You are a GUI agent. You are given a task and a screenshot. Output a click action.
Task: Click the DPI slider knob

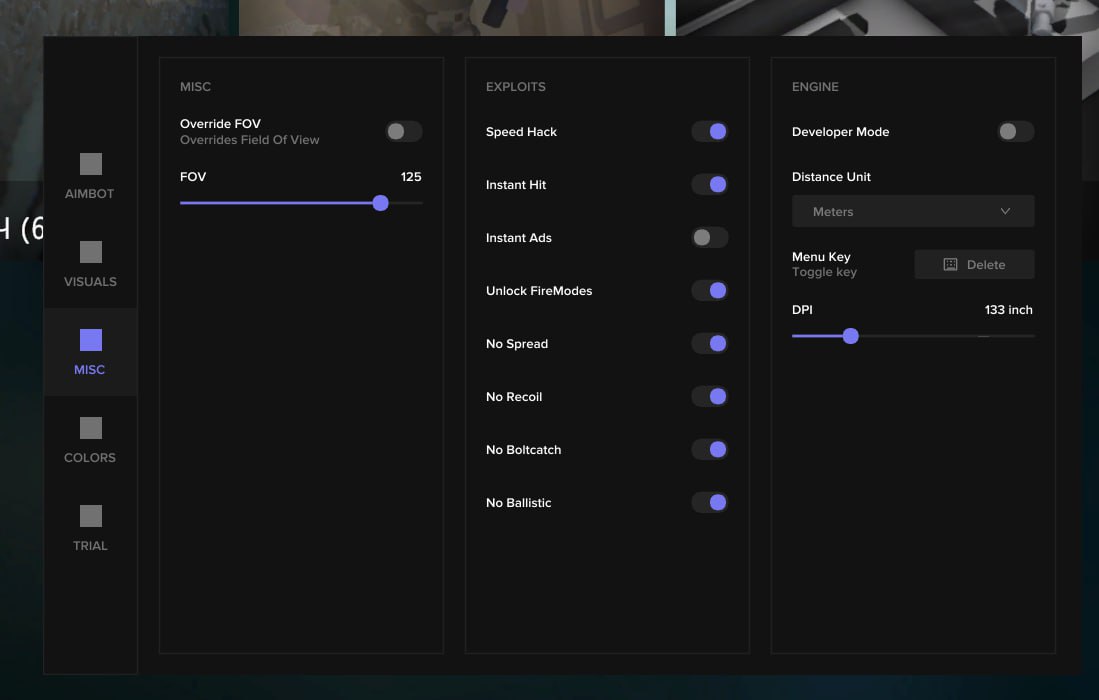850,336
